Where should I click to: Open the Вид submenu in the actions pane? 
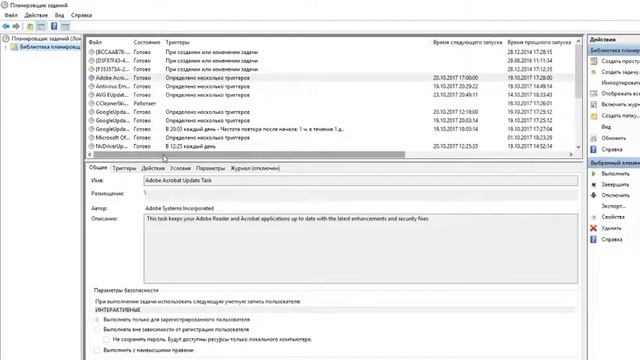(607, 127)
